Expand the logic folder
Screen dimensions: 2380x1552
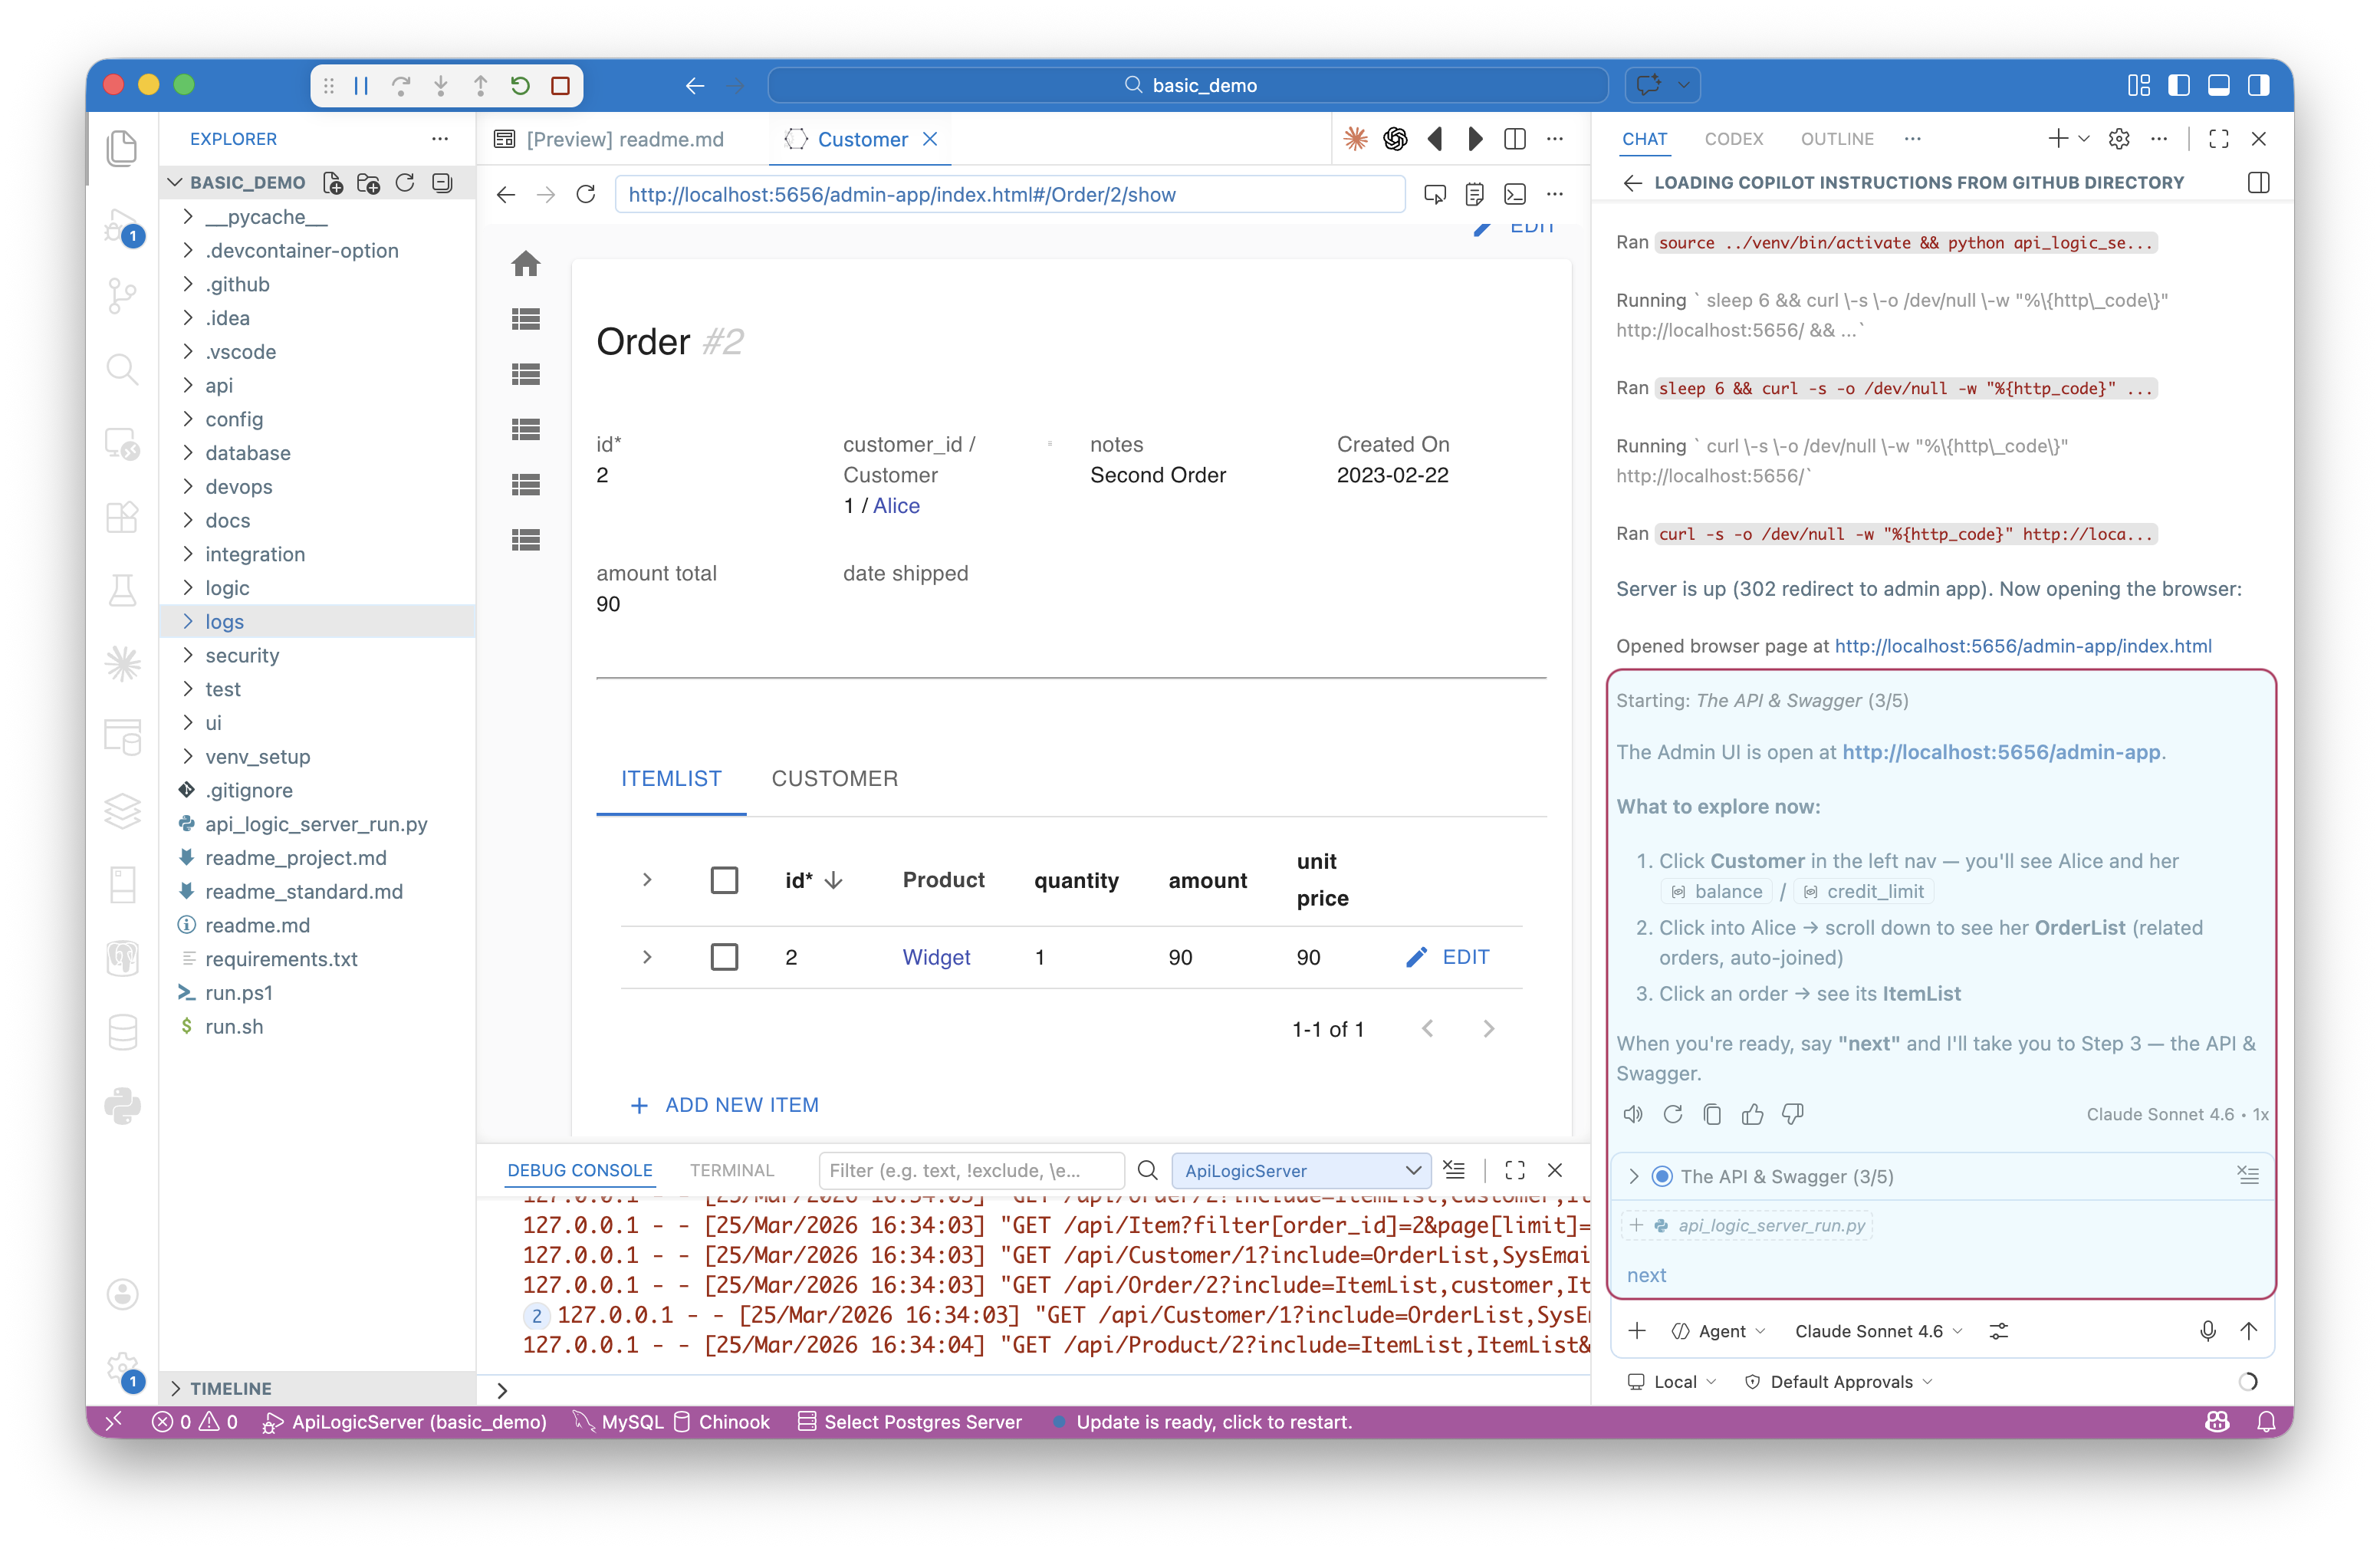pos(227,588)
